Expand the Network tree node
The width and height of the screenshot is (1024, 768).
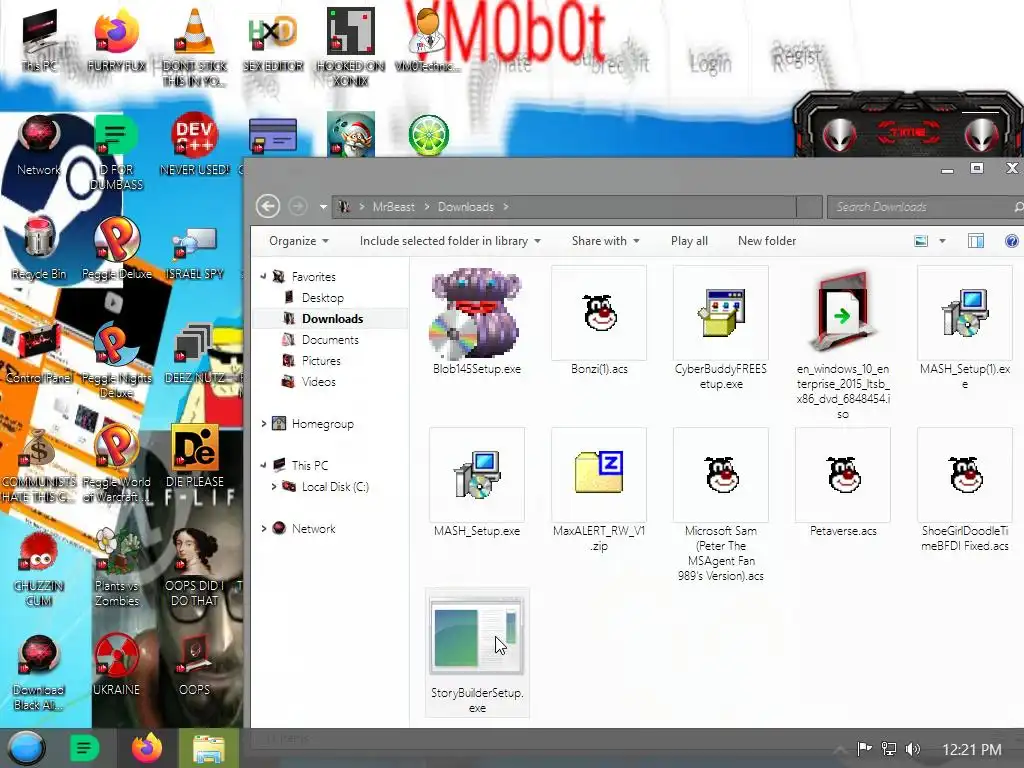coord(264,528)
